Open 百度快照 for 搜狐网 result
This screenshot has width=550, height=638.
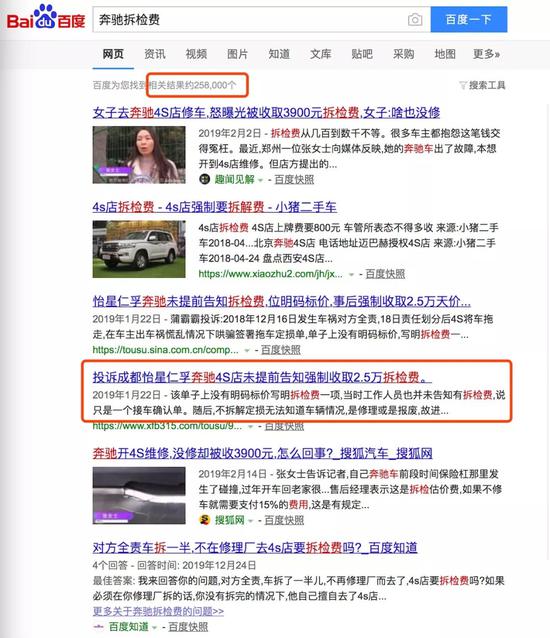(x=284, y=520)
